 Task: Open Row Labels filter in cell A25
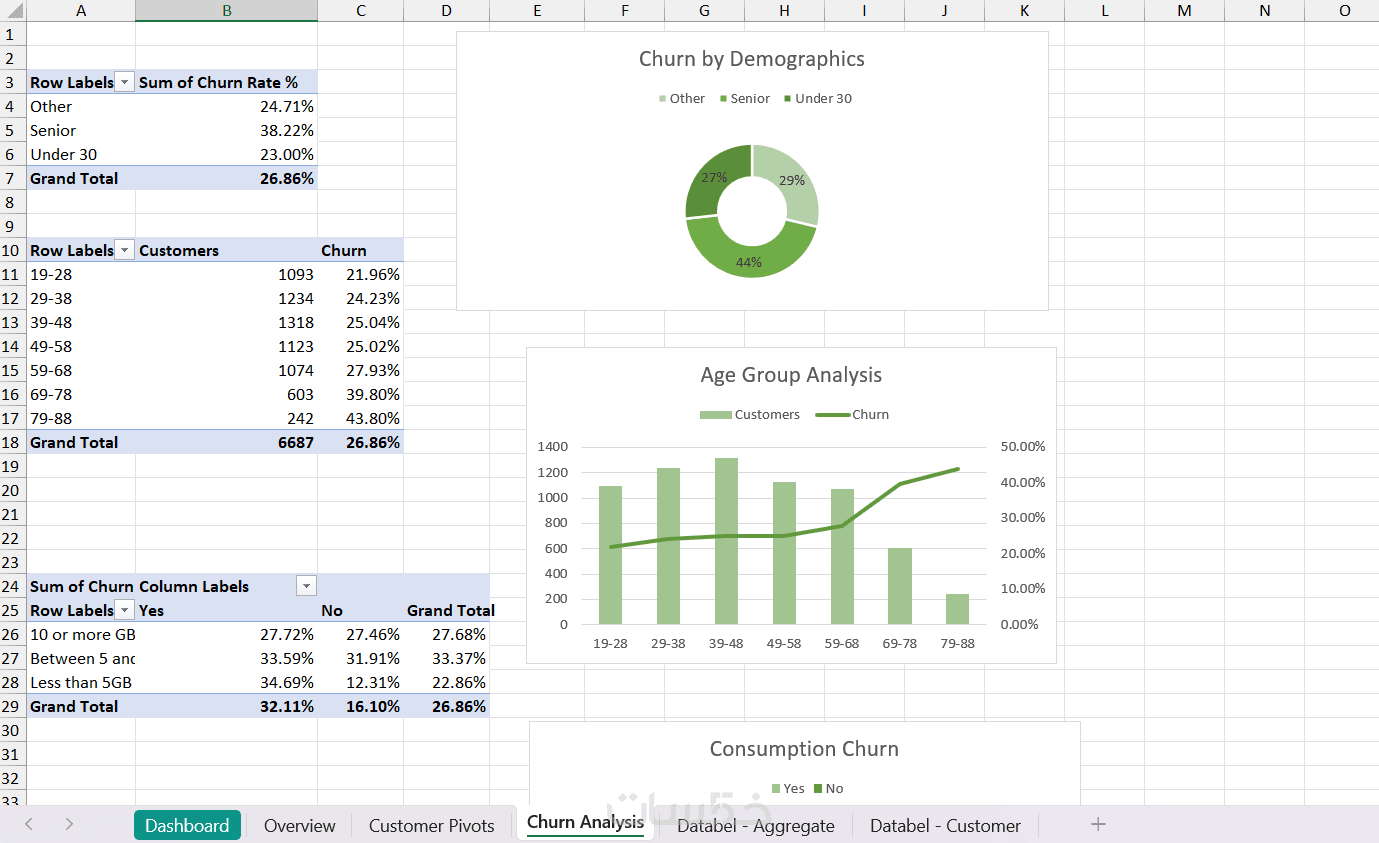tap(125, 610)
